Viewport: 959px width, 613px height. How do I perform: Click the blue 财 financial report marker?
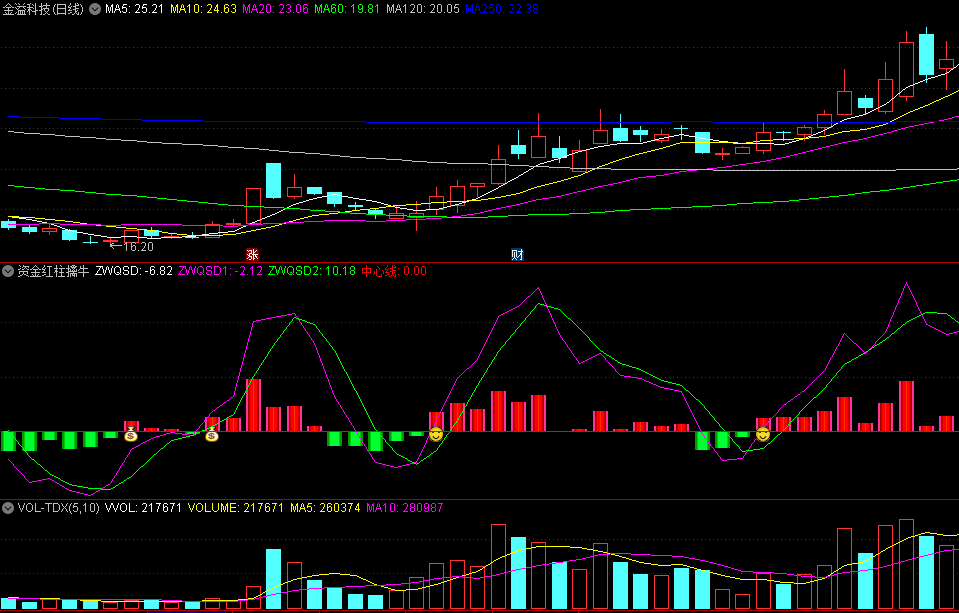pos(517,254)
